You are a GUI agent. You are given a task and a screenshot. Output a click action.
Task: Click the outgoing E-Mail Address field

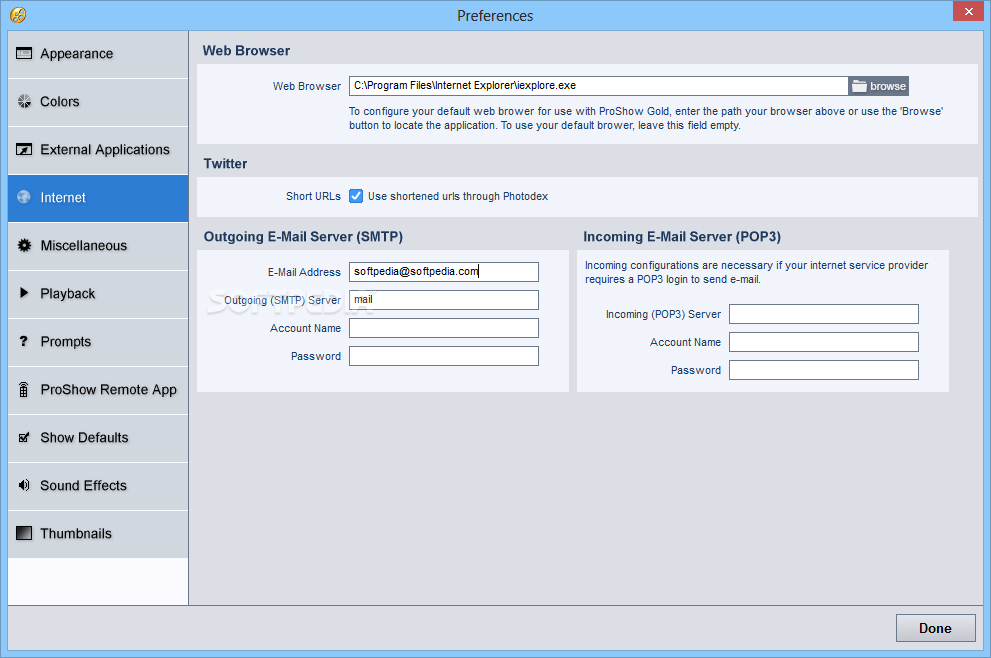444,272
